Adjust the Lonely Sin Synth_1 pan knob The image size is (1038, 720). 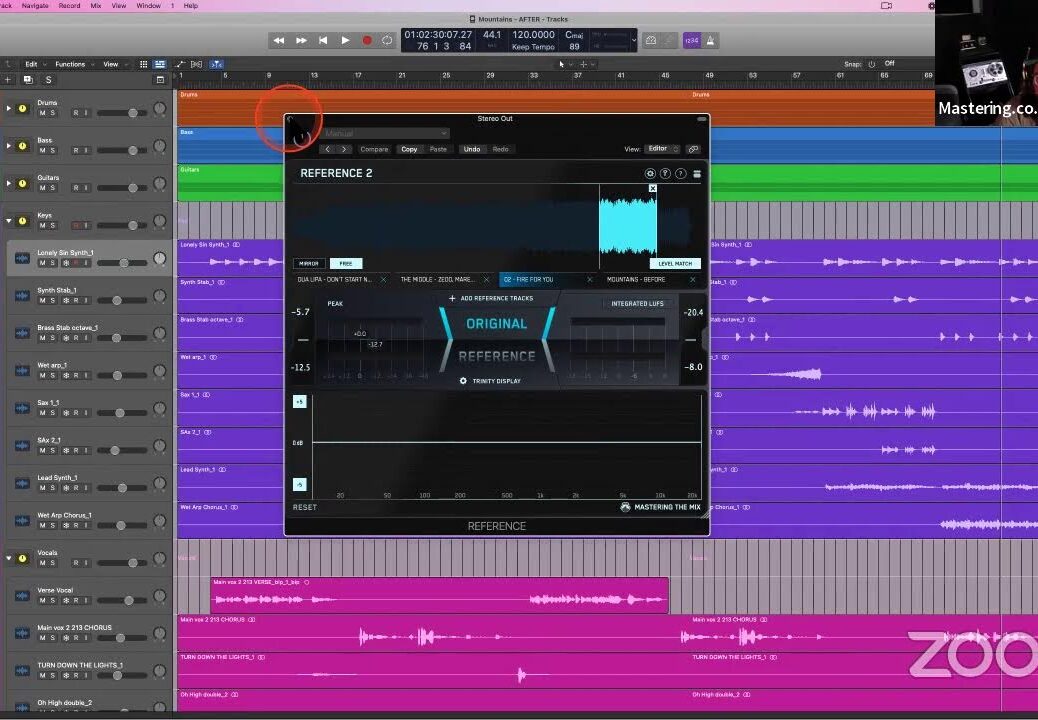pyautogui.click(x=160, y=258)
